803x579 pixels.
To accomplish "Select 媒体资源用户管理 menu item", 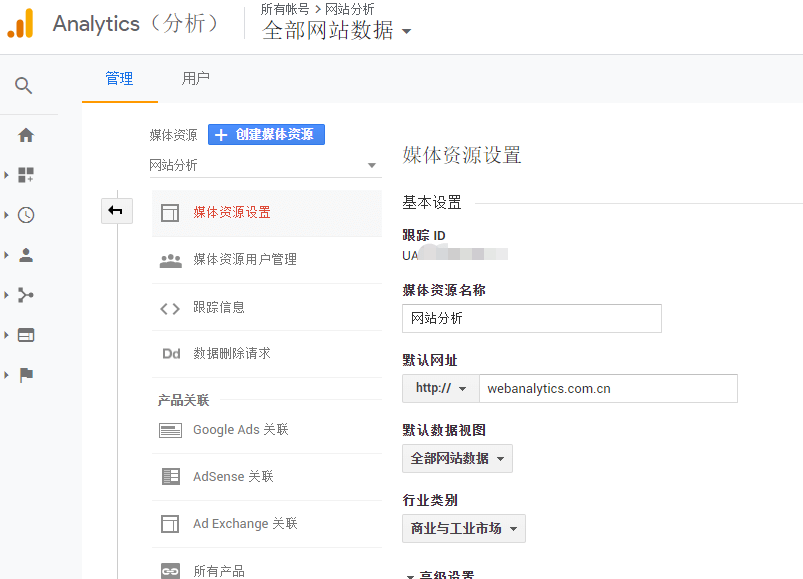I will click(267, 260).
